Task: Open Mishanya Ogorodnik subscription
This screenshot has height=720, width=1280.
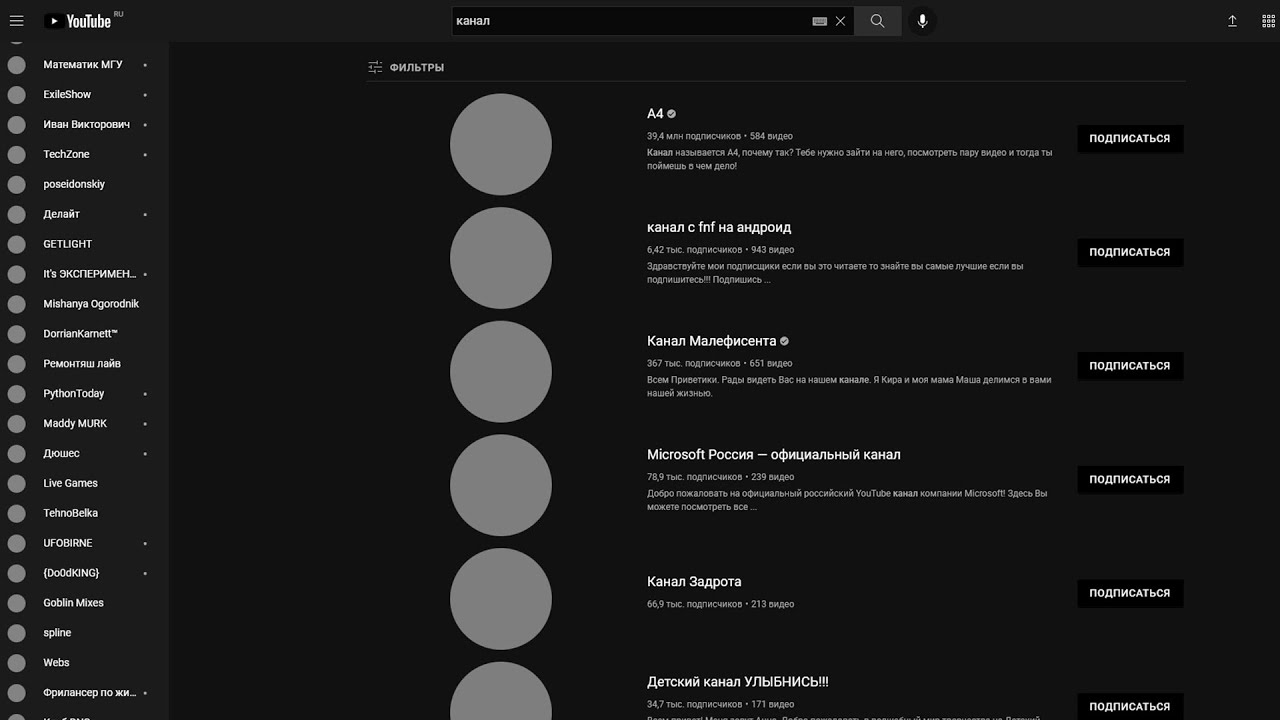Action: coord(84,304)
